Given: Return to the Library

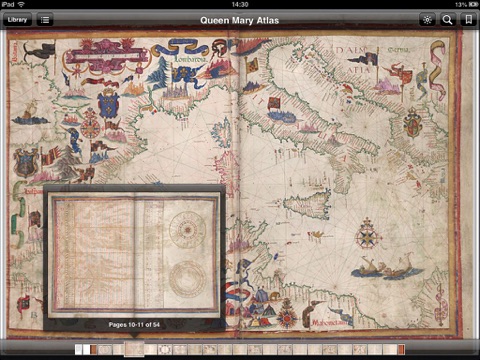Looking at the screenshot, I should 17,20.
